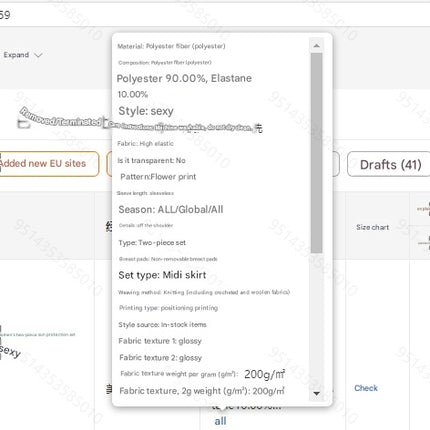Click the Removed/Terminated status label
430x430 pixels.
click(61, 117)
